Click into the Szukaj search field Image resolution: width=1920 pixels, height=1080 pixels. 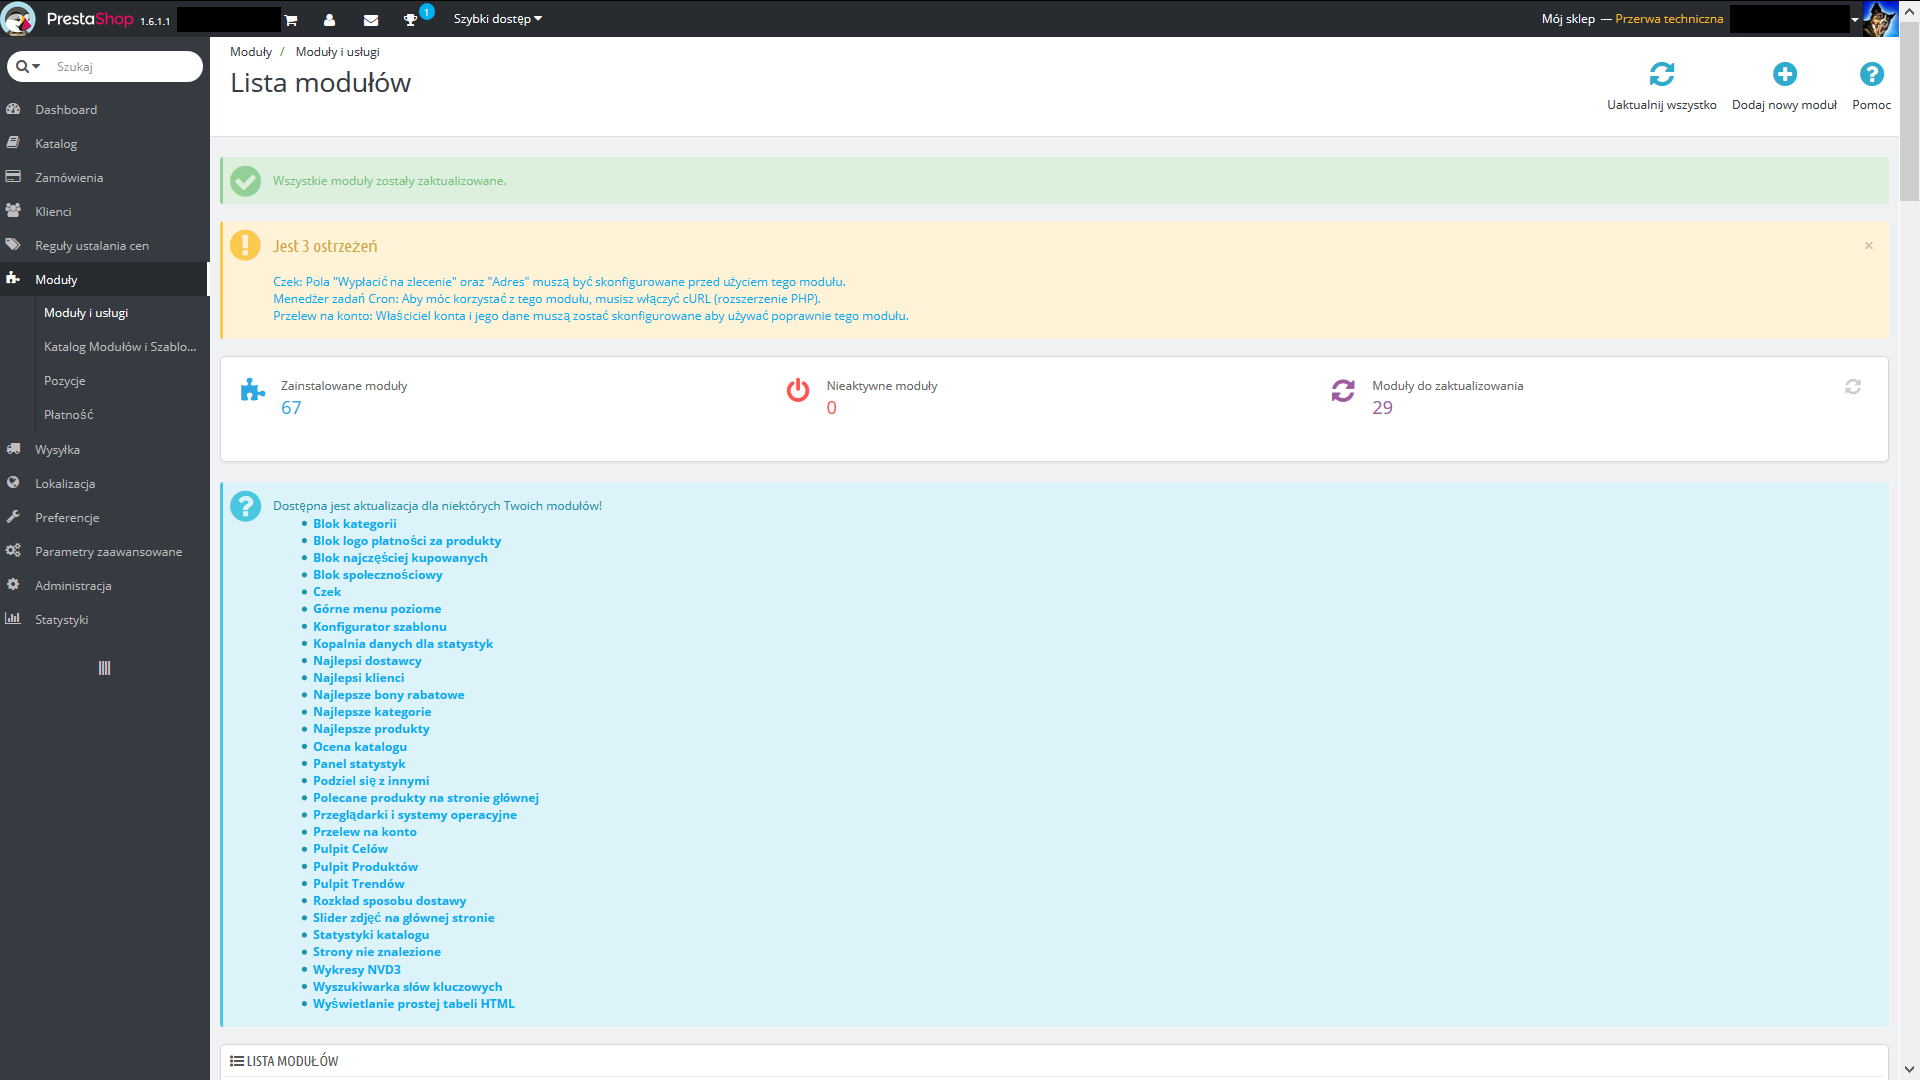[120, 67]
